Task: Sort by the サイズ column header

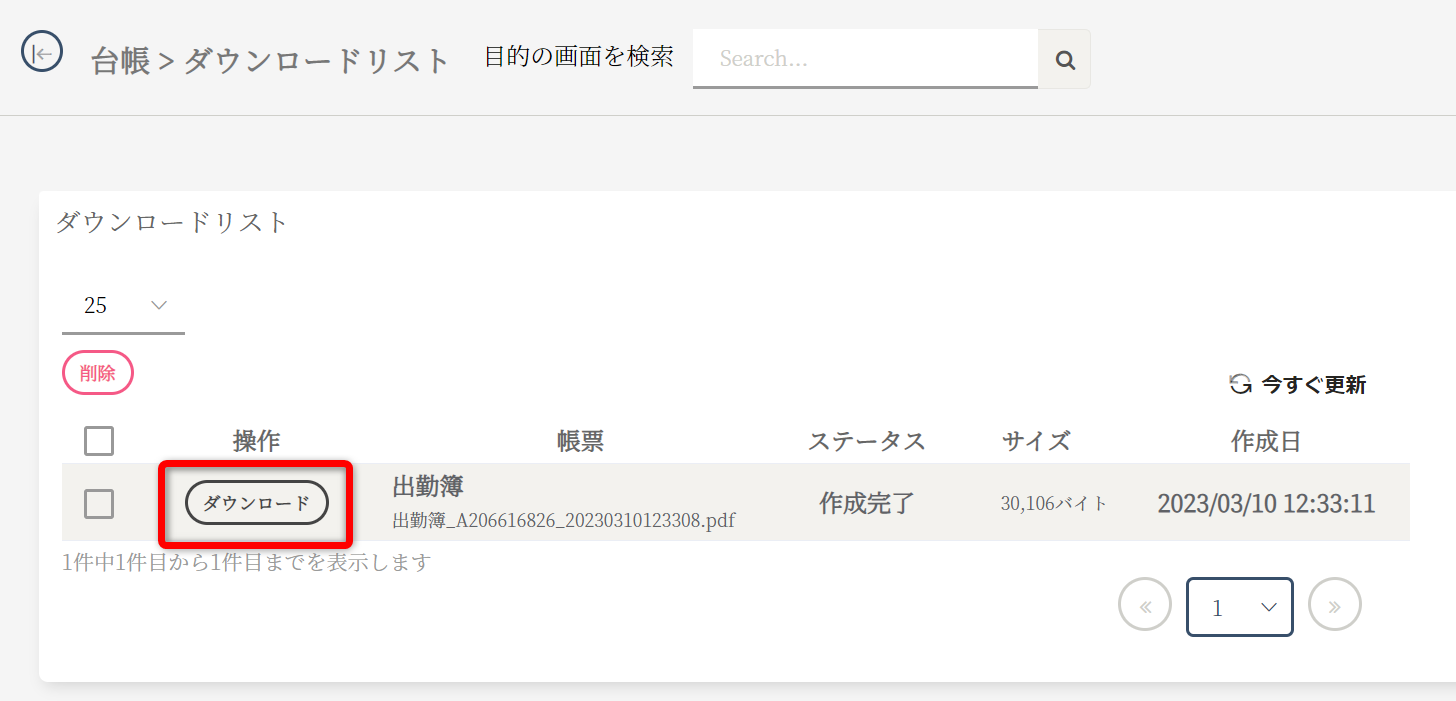Action: click(x=1036, y=441)
